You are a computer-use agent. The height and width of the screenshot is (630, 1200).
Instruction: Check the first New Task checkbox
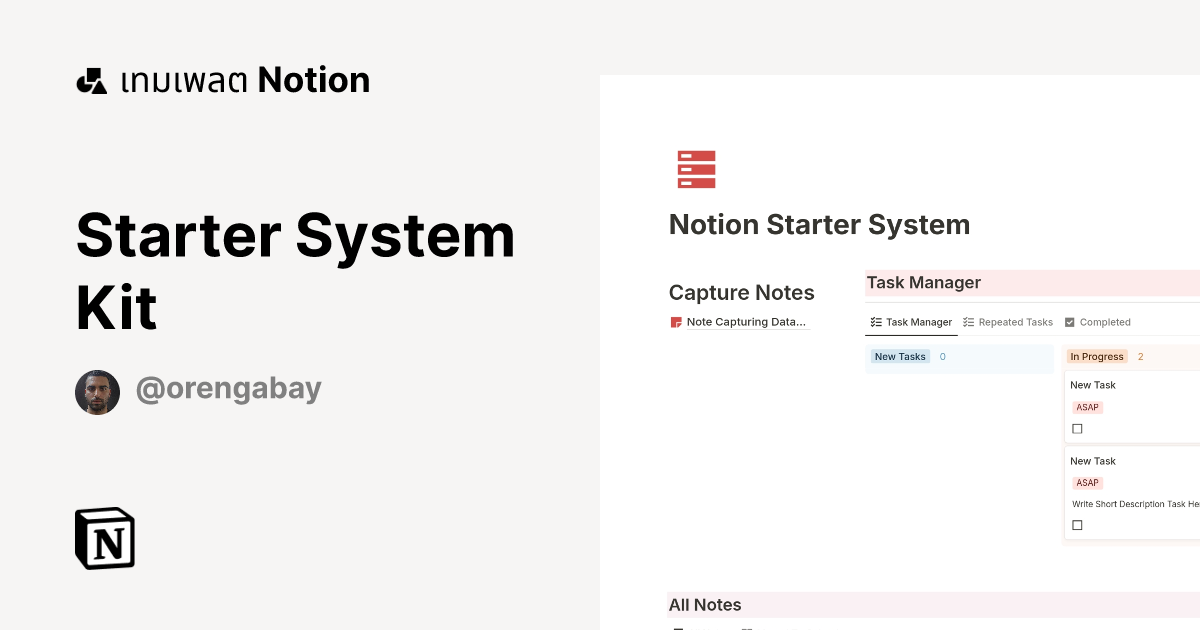click(1077, 428)
